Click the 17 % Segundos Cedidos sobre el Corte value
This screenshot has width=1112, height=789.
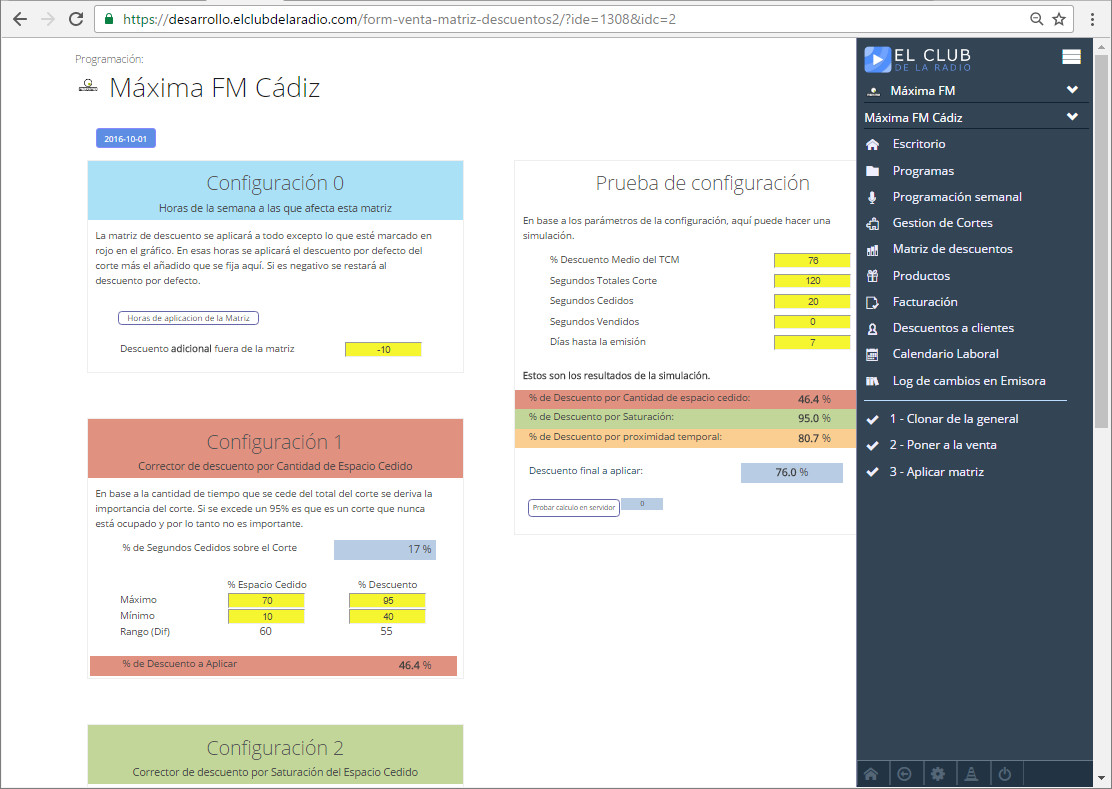pyautogui.click(x=384, y=549)
